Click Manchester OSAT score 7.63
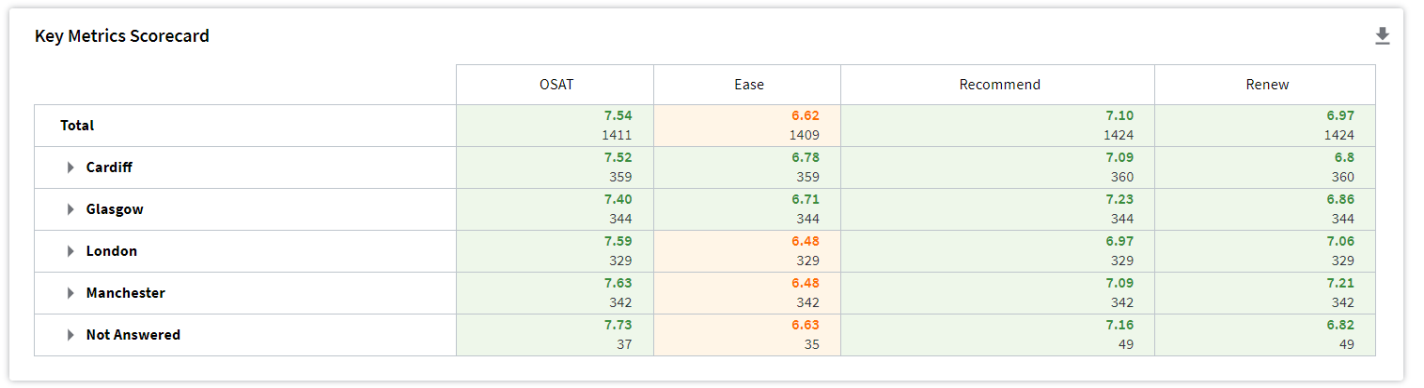The height and width of the screenshot is (388, 1424). pos(618,284)
